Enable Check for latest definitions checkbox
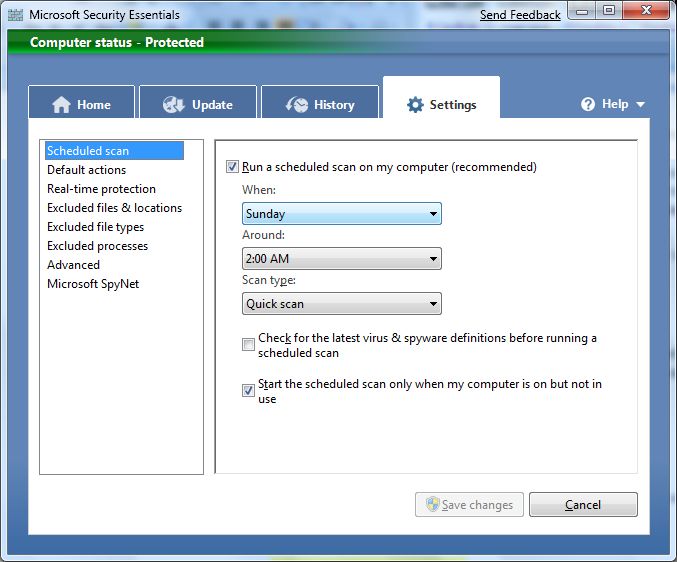The width and height of the screenshot is (677, 562). 248,344
